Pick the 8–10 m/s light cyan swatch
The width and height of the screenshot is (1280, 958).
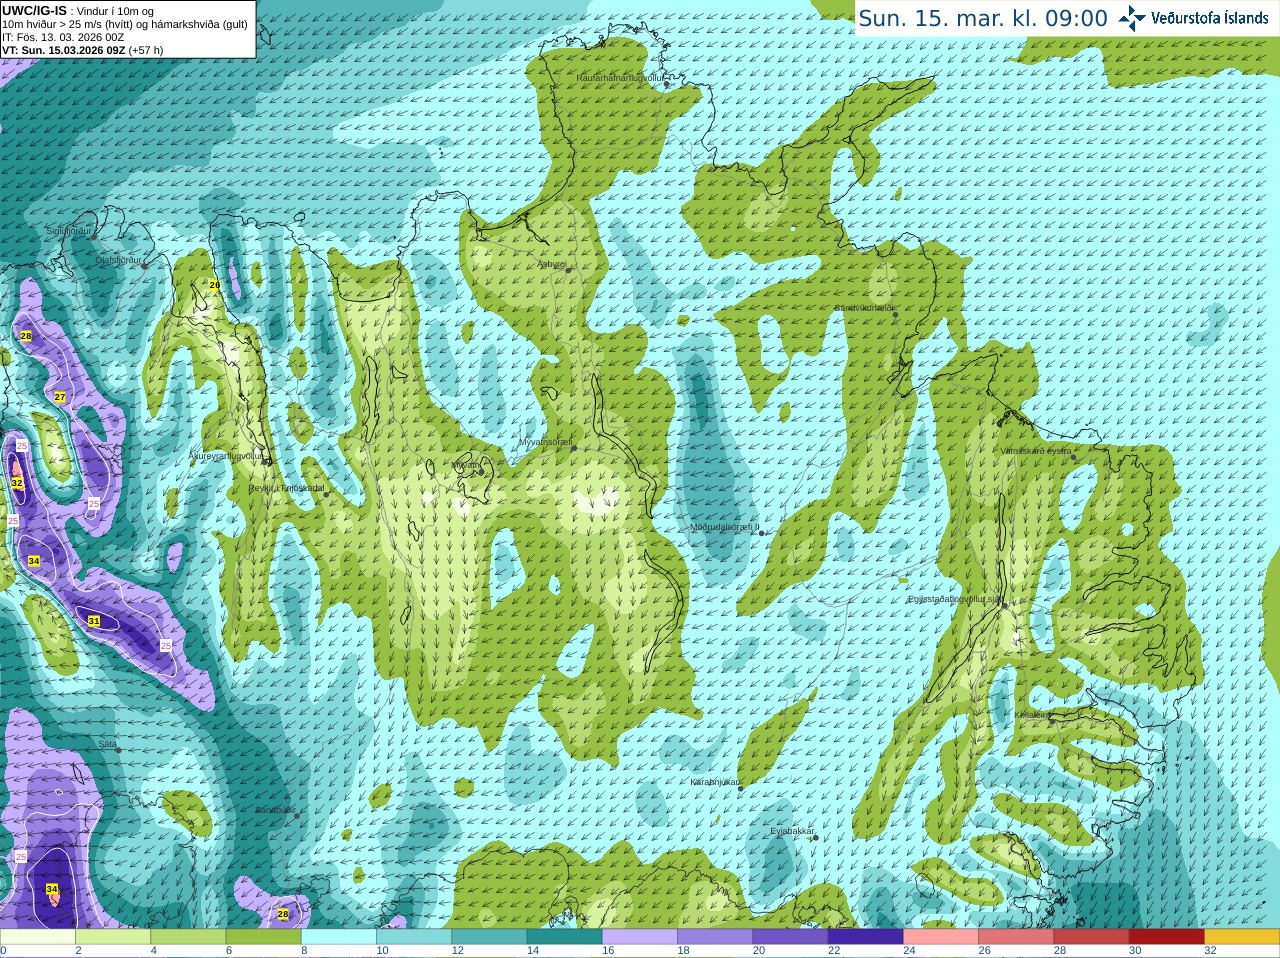(338, 937)
